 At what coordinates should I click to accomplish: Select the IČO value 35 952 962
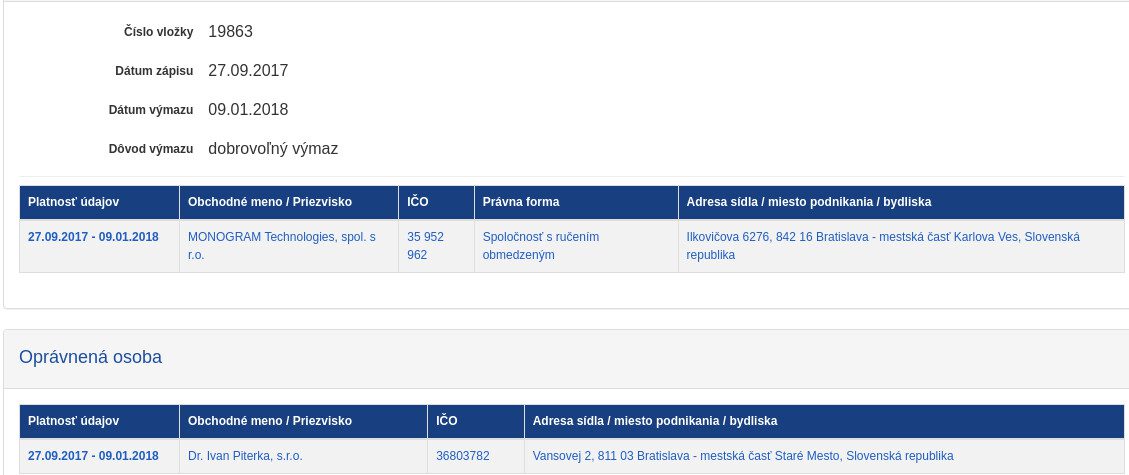[425, 246]
